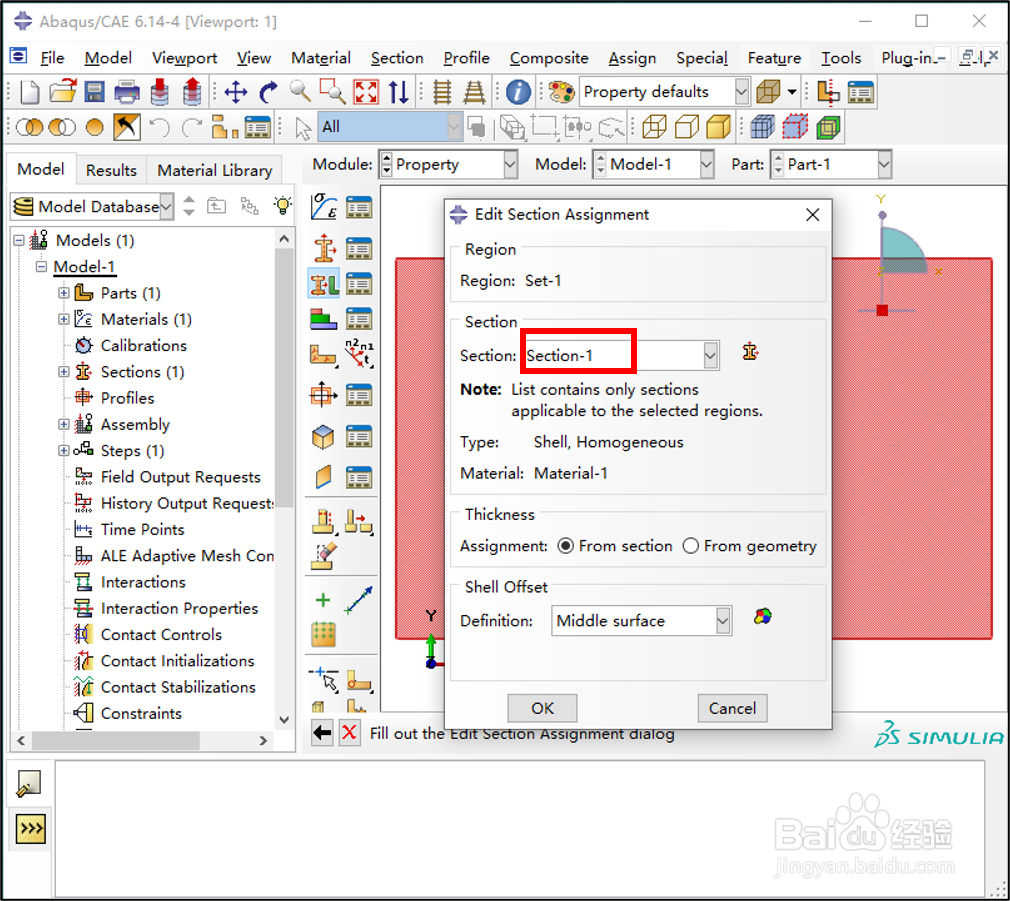Click the red X cancel procedure icon
The image size is (1010, 901).
click(x=349, y=732)
